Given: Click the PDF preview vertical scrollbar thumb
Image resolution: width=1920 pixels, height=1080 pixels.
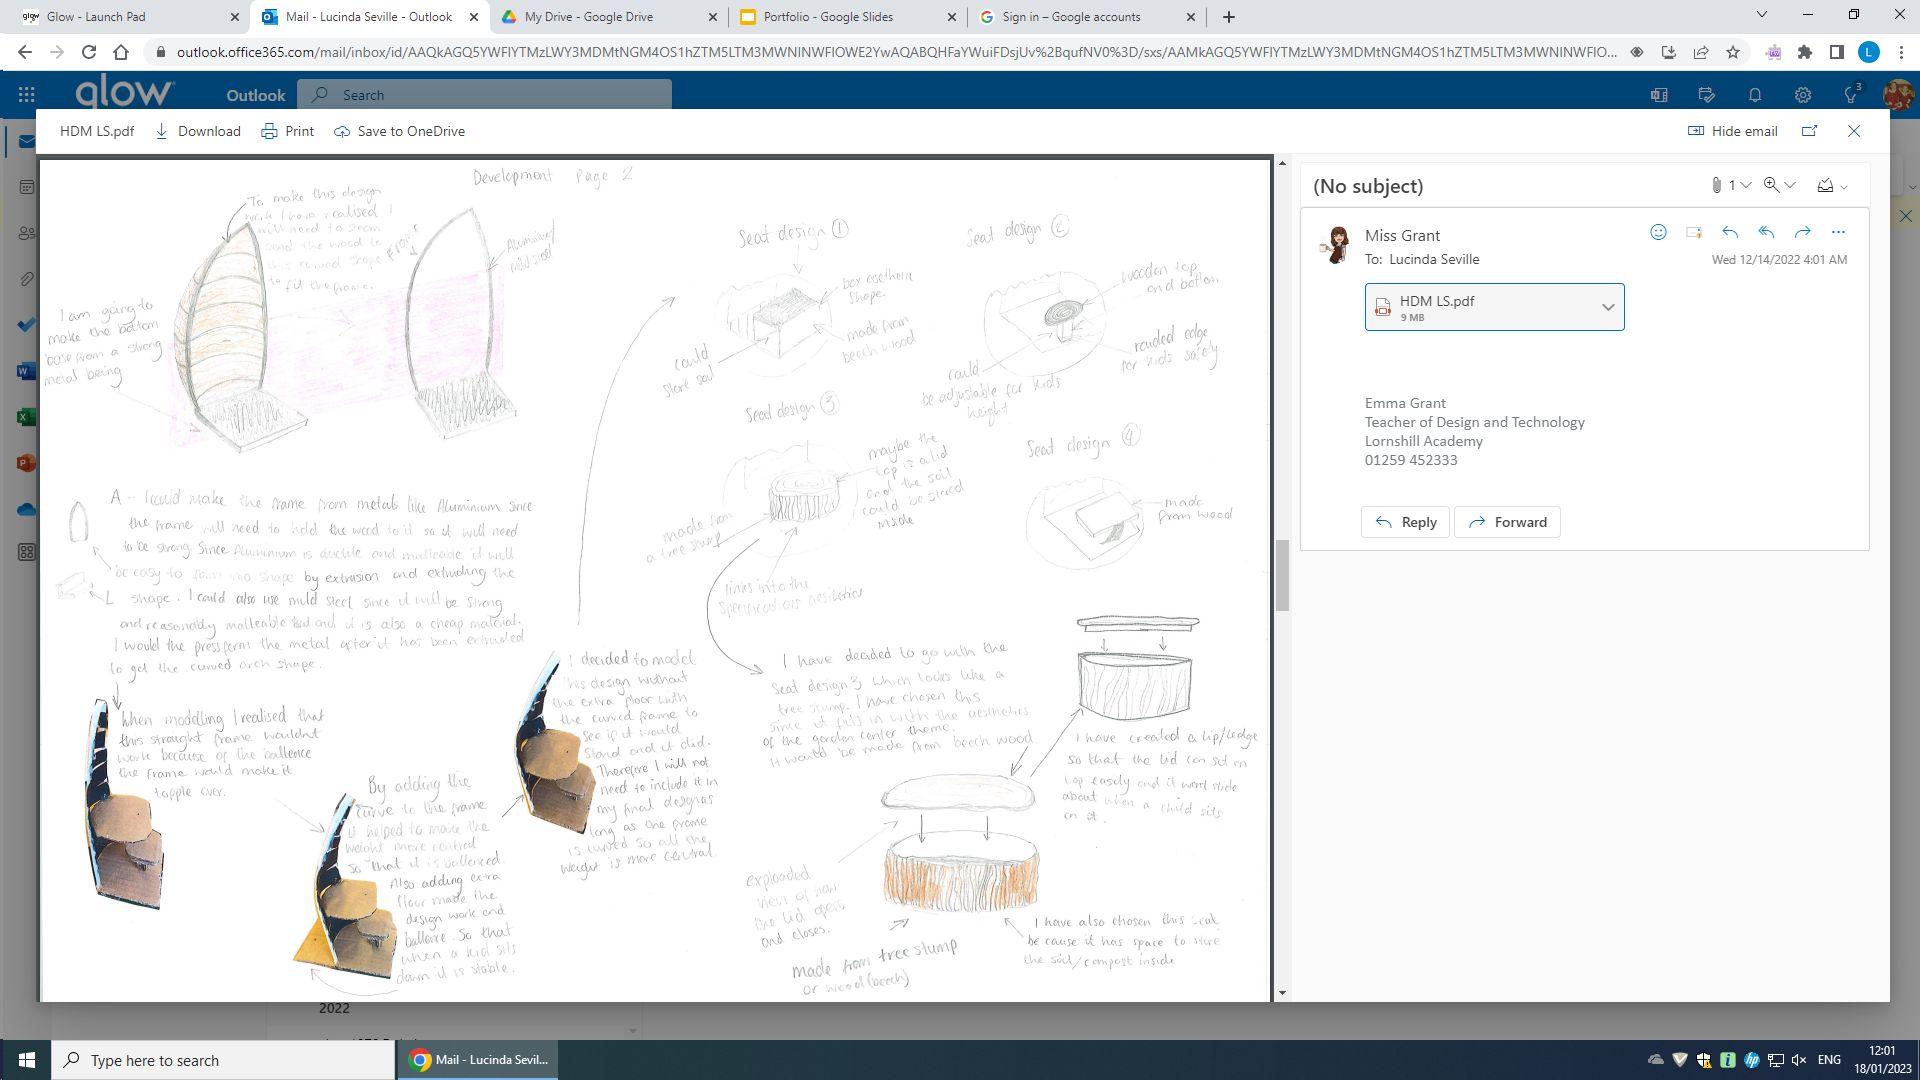Looking at the screenshot, I should click(x=1282, y=575).
